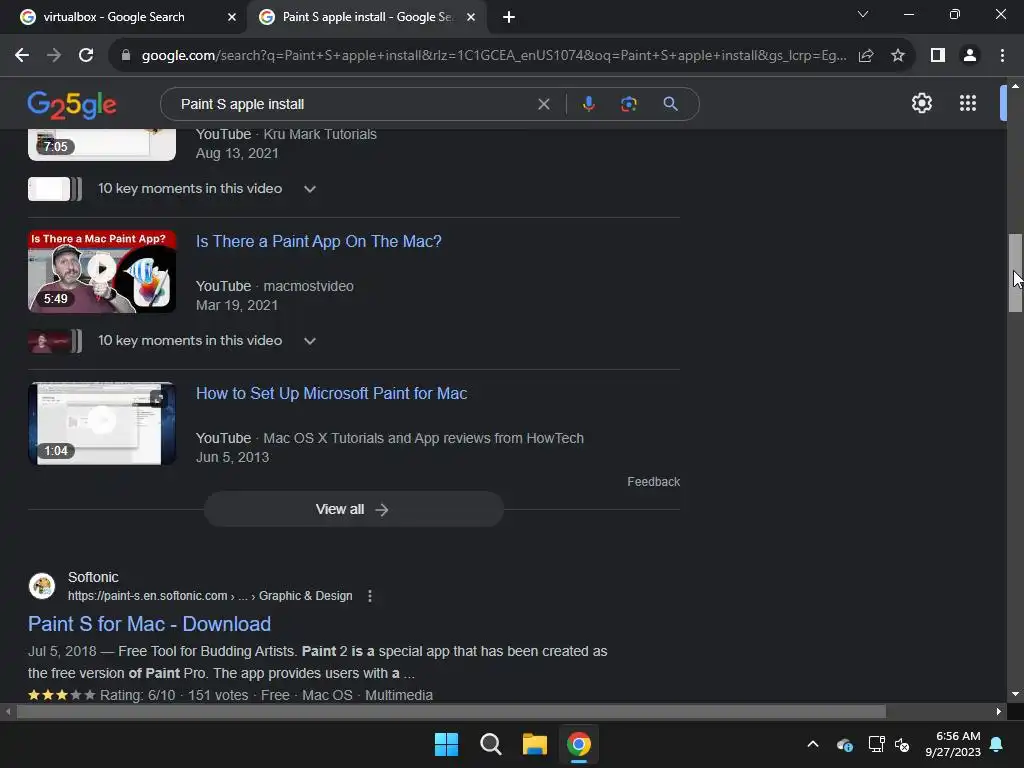Close the virtualbox Google Search tab
1024x768 pixels.
(x=232, y=17)
